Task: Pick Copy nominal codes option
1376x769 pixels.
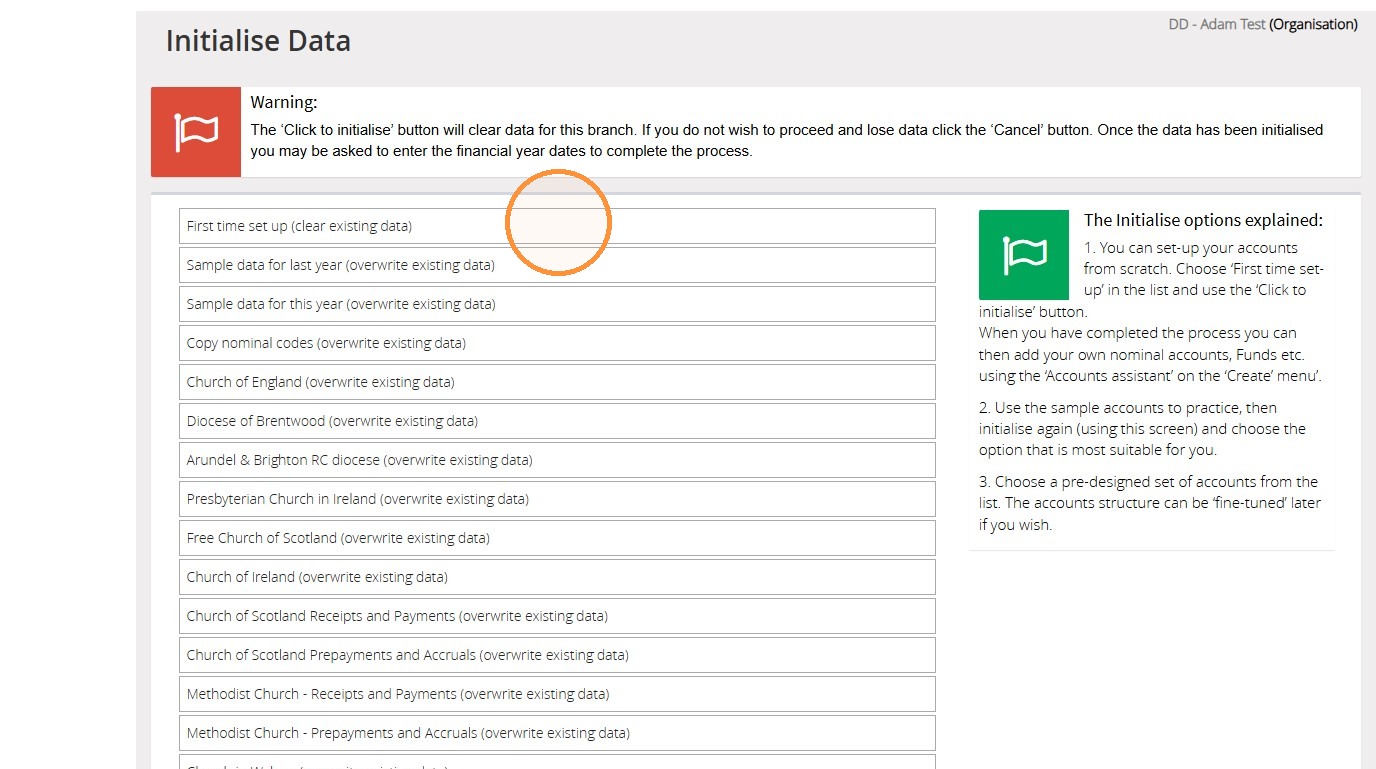Action: (x=557, y=343)
